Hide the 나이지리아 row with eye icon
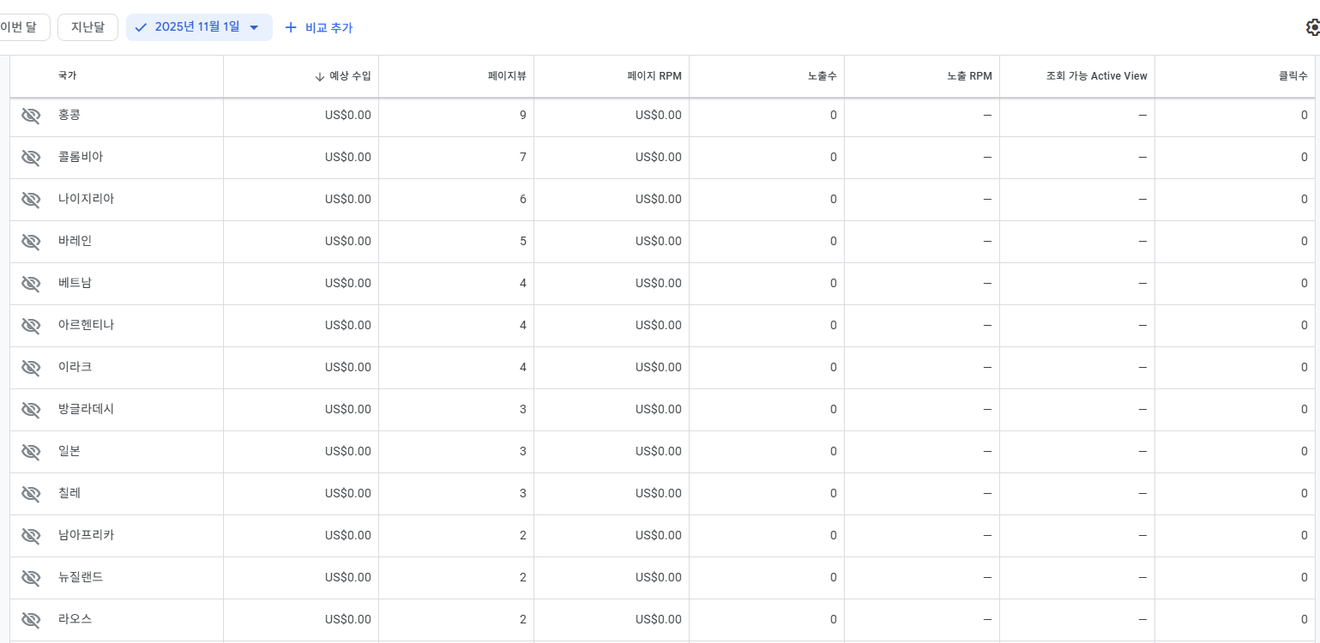The image size is (1320, 643). [x=31, y=199]
